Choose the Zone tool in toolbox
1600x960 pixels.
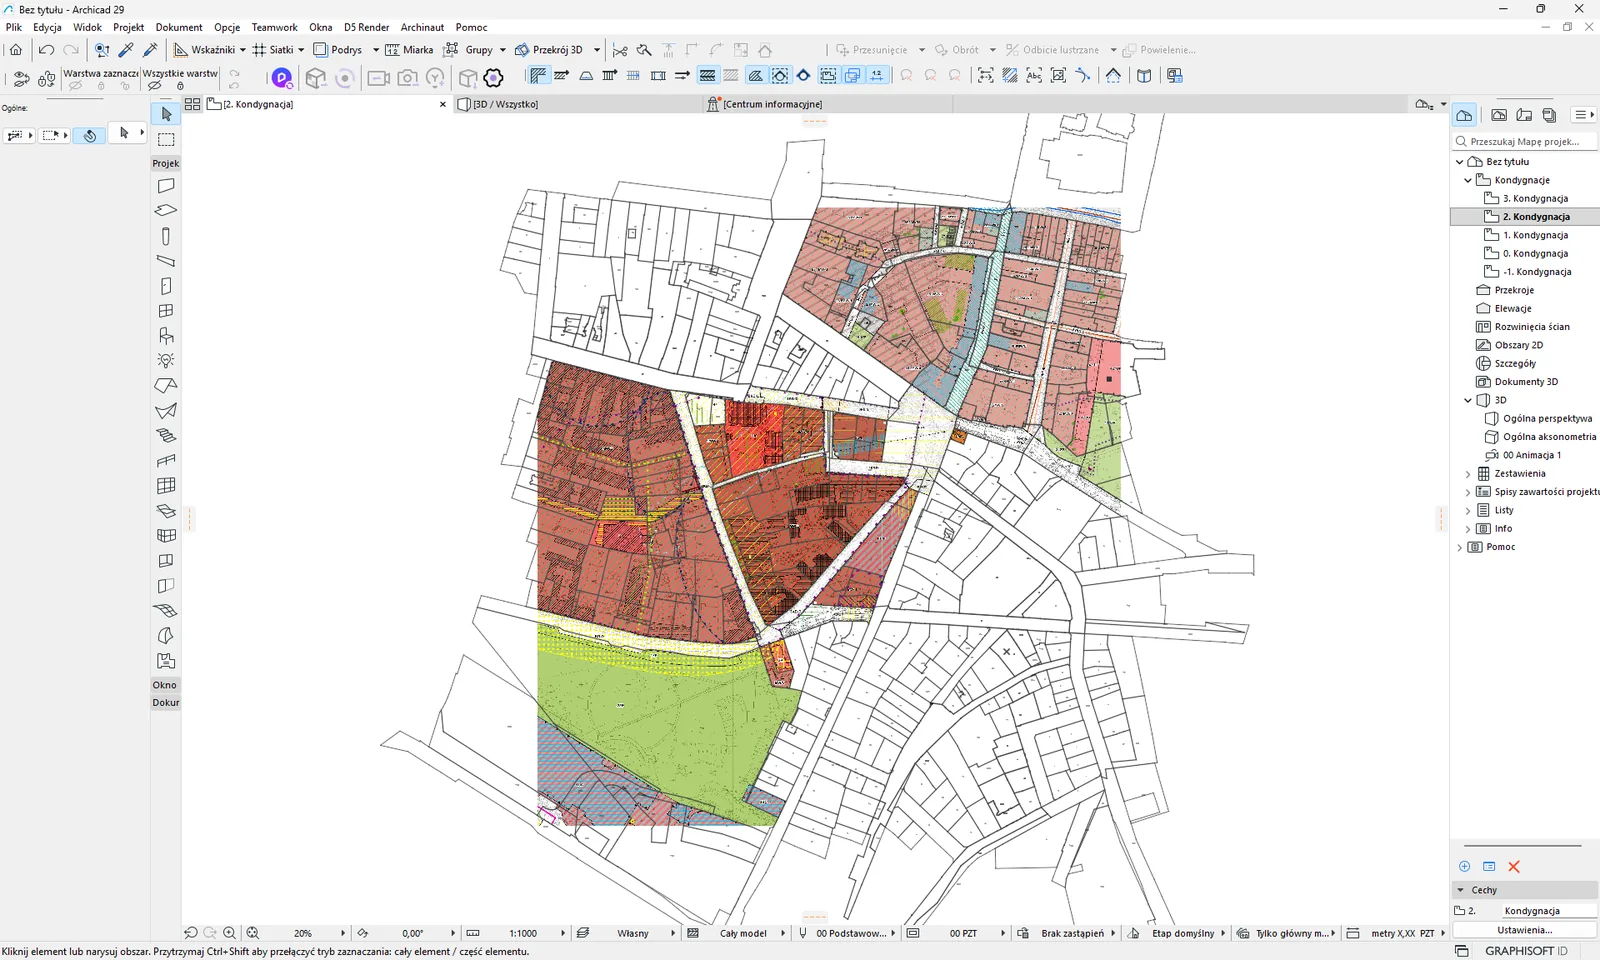(166, 661)
